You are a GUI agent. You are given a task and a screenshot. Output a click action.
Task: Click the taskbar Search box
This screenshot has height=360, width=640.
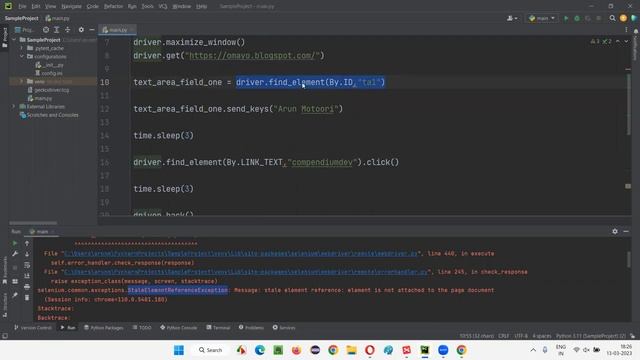point(211,350)
